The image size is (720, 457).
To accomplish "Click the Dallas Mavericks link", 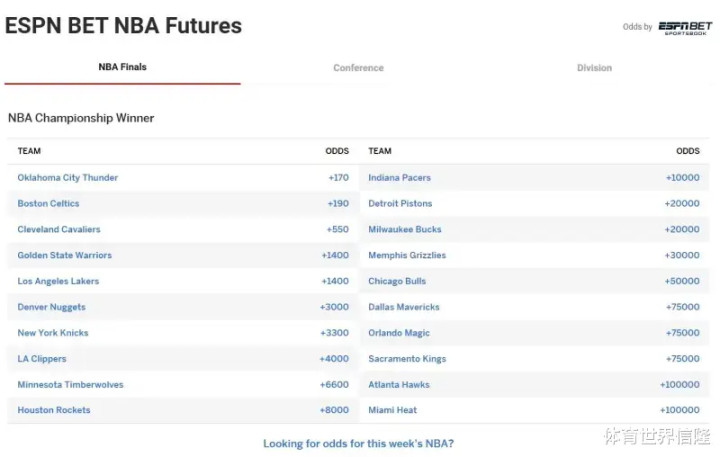I will pyautogui.click(x=404, y=308).
